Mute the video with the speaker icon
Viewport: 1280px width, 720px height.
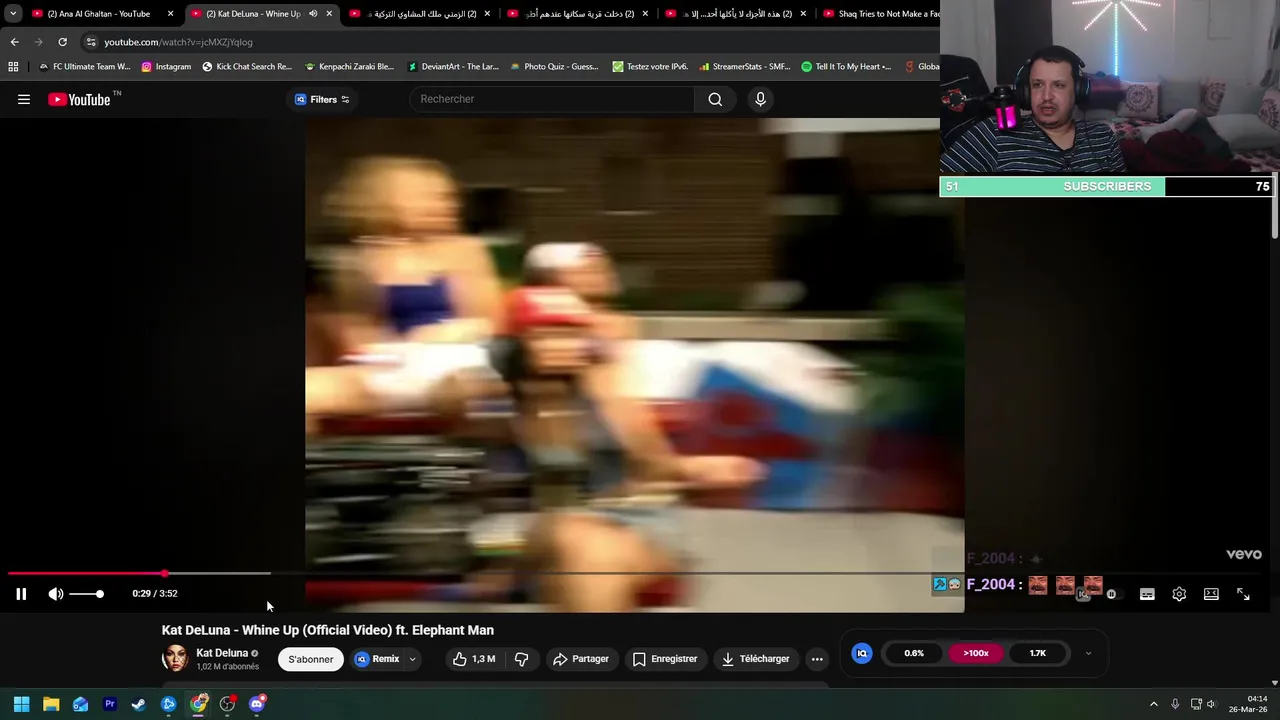point(56,594)
